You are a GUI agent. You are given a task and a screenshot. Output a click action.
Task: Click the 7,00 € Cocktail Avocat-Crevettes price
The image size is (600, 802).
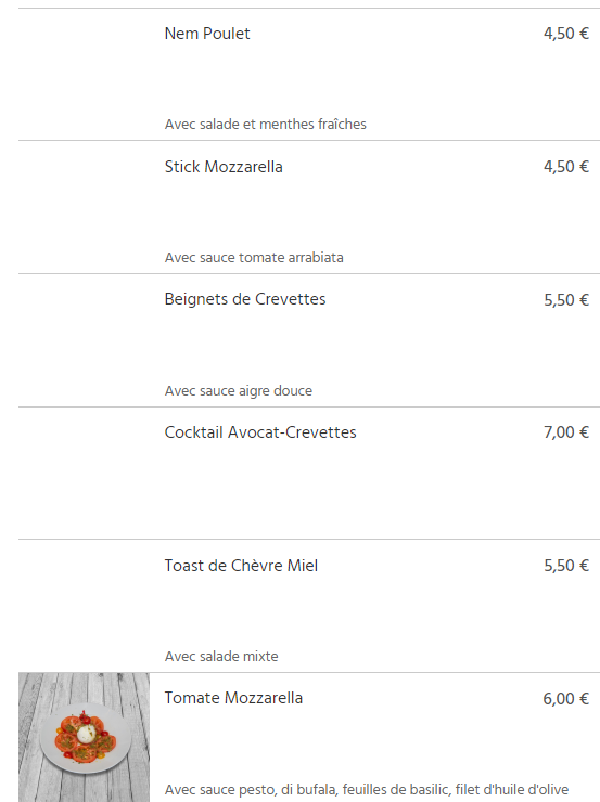pos(566,432)
